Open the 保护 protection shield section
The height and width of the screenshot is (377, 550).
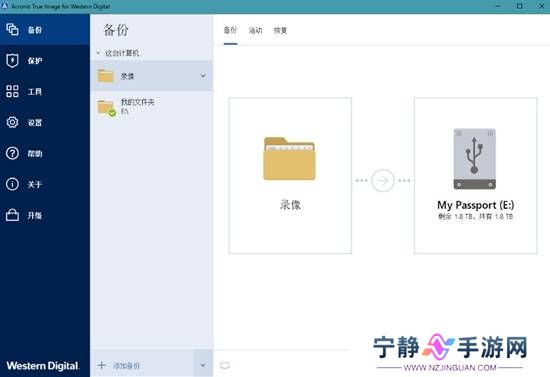(45, 61)
